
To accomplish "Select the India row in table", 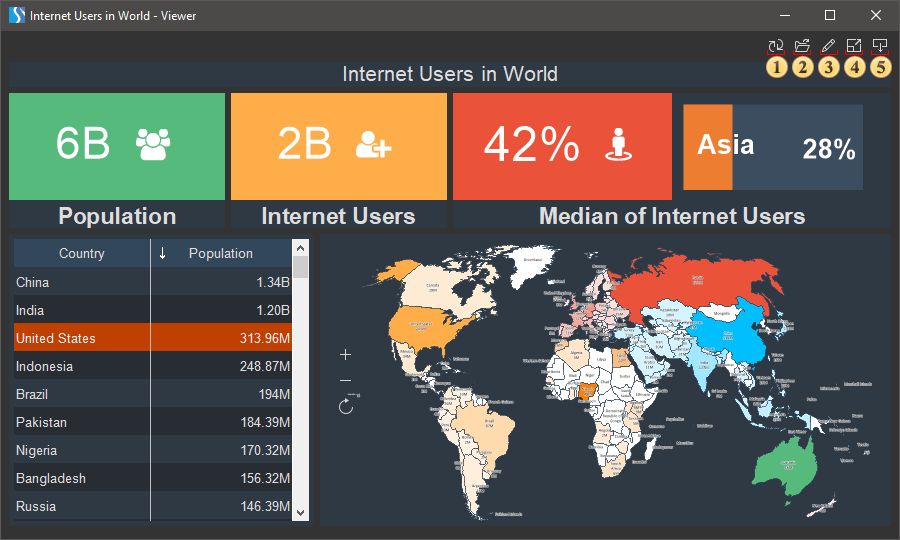I will [x=150, y=310].
